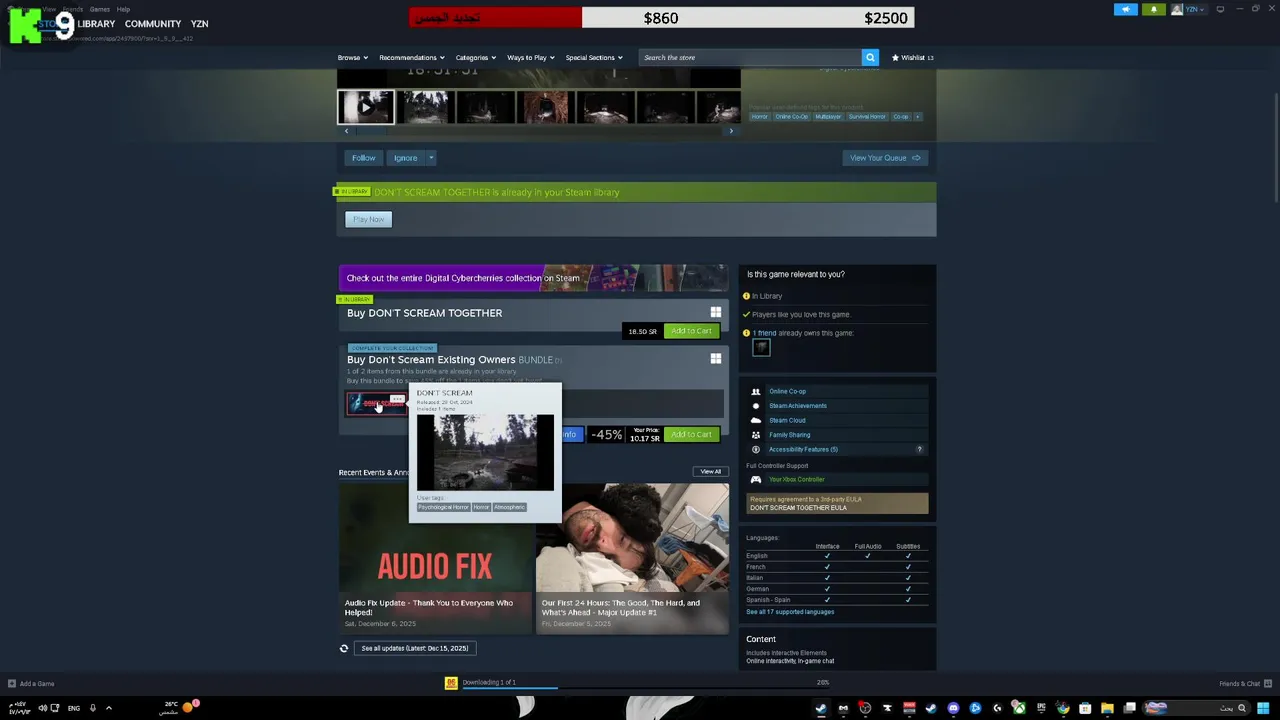Click the Windows Start button
This screenshot has width=1280, height=720.
1263,708
